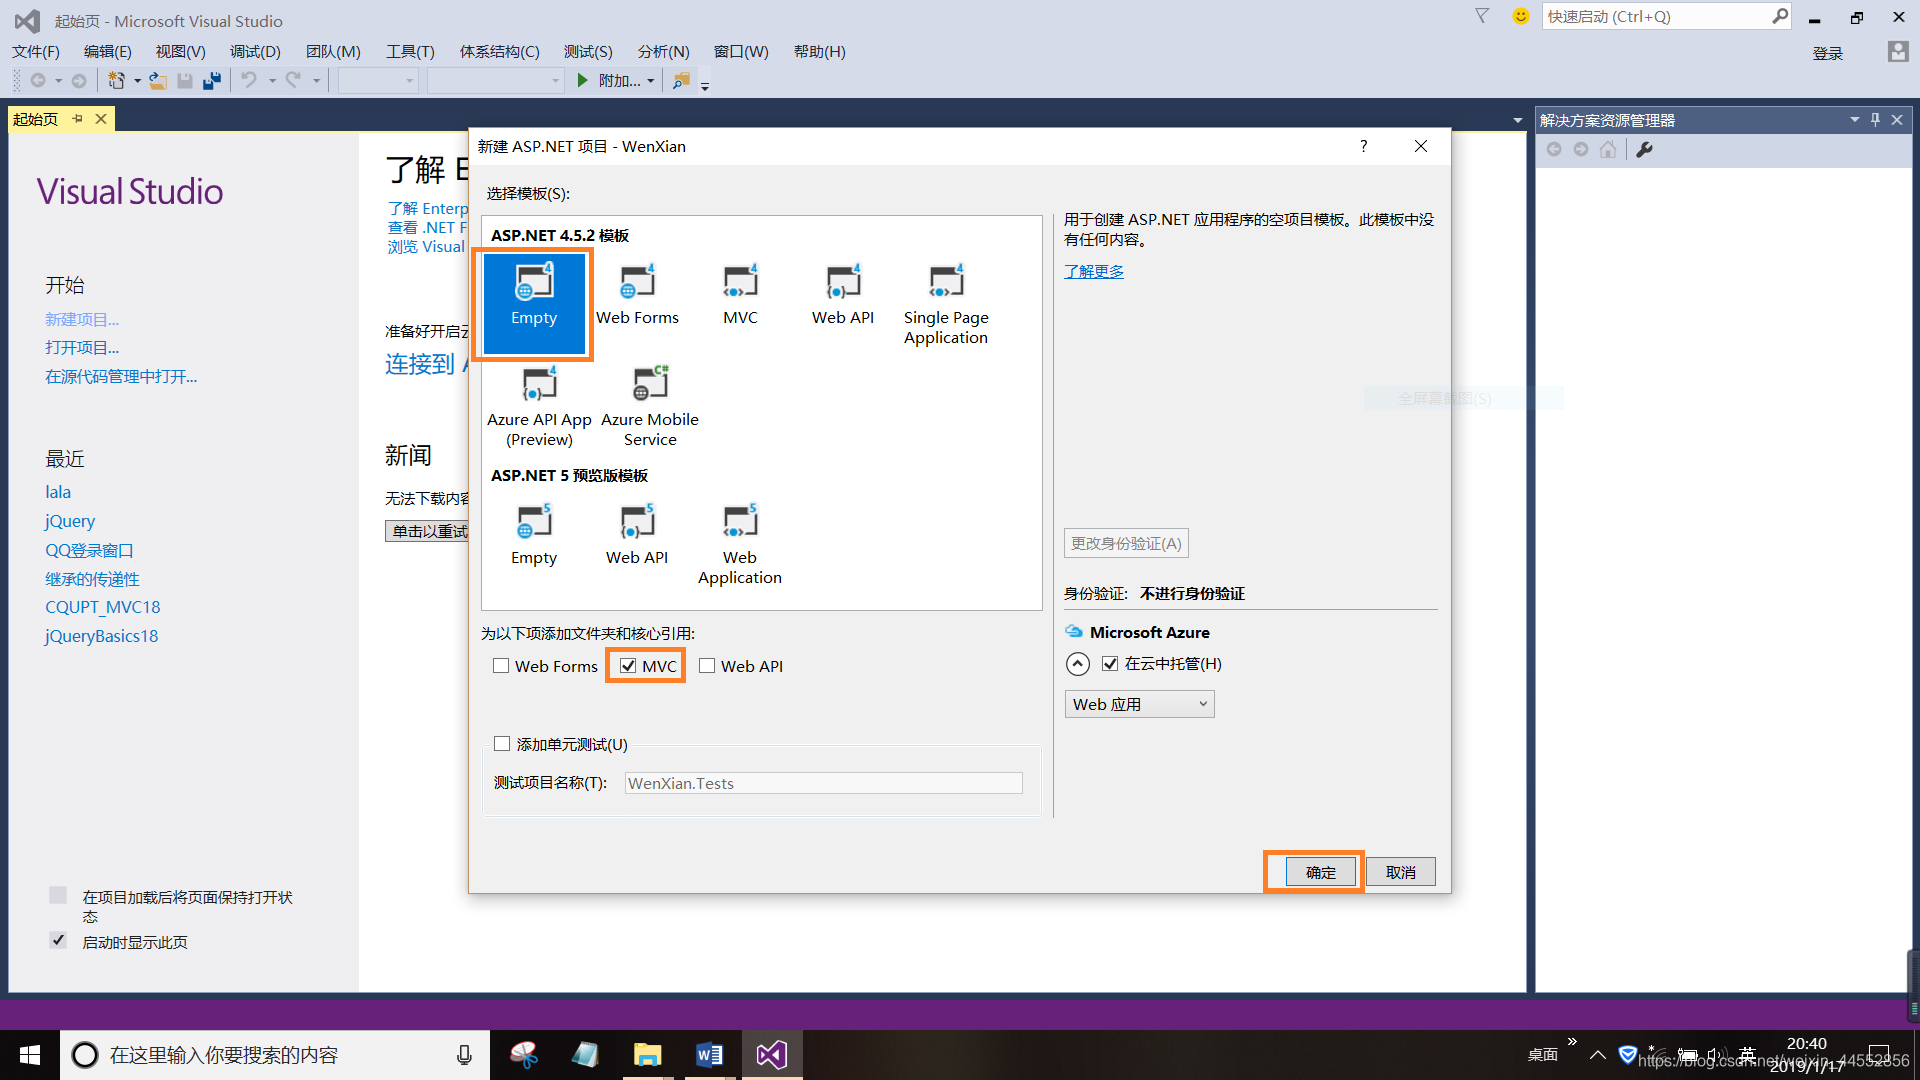Image resolution: width=1920 pixels, height=1080 pixels.
Task: Show hidden system tray icons chevron
Action: click(1597, 1054)
